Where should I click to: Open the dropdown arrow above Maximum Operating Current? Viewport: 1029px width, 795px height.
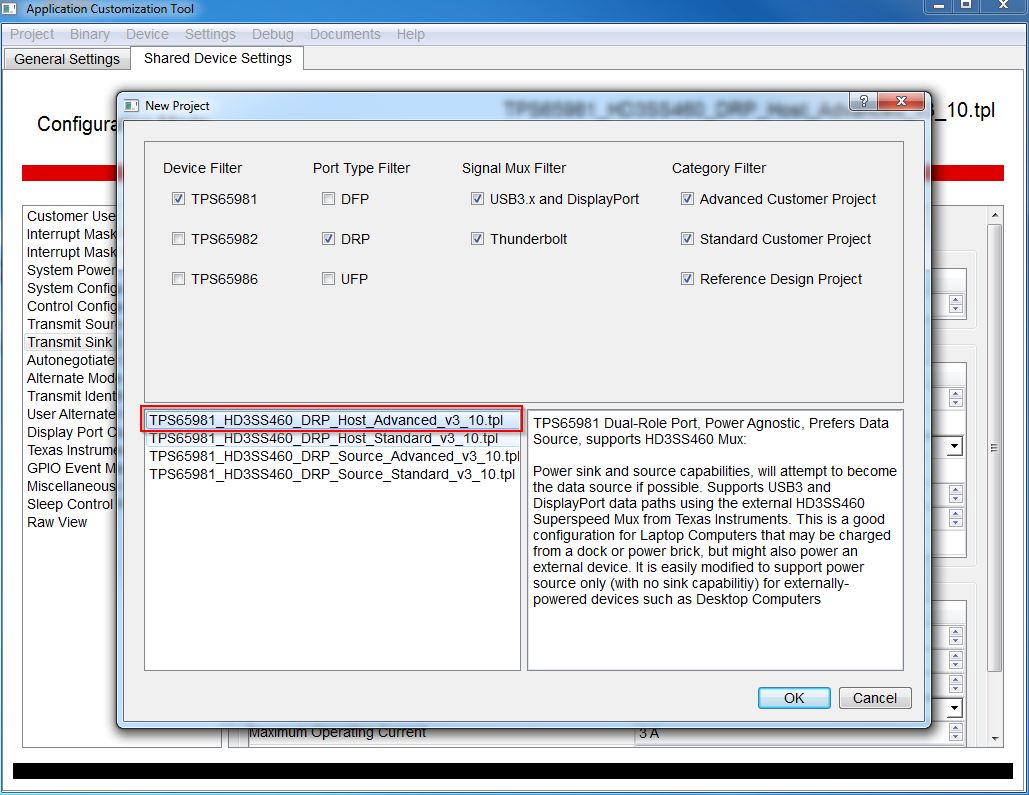955,708
